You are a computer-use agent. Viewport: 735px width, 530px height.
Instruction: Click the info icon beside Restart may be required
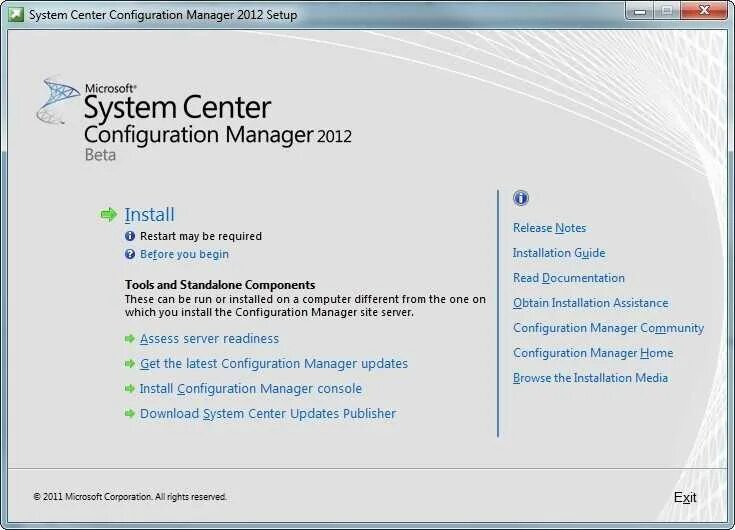tap(130, 236)
